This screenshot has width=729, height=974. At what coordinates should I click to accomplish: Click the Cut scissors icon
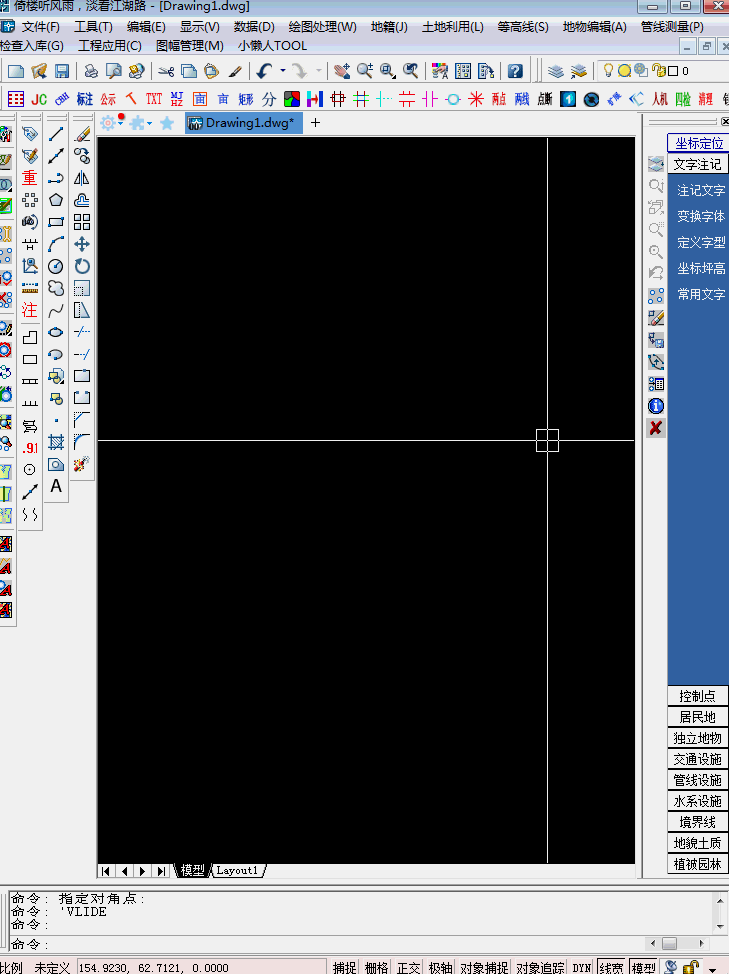pos(166,71)
